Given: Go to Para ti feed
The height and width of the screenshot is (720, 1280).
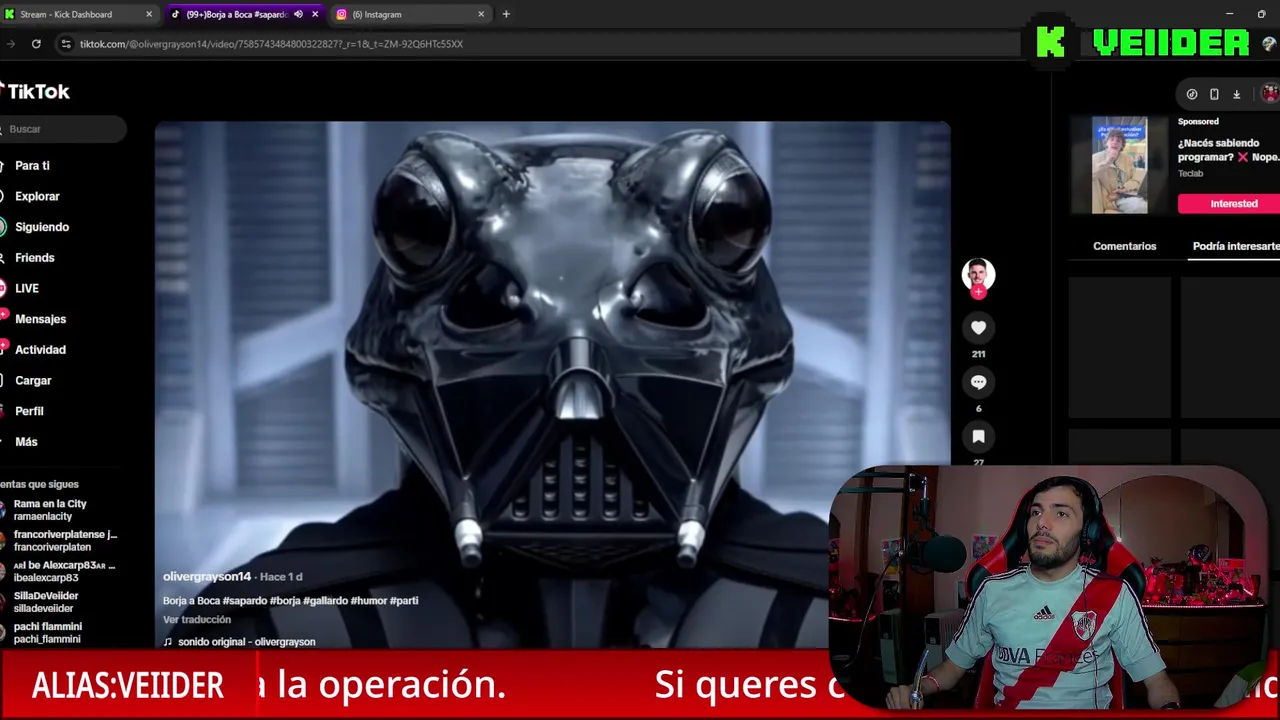Looking at the screenshot, I should coord(32,166).
